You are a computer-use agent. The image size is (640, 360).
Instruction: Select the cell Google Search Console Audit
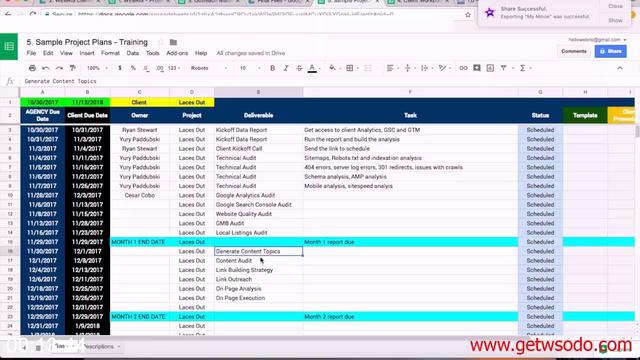point(258,204)
